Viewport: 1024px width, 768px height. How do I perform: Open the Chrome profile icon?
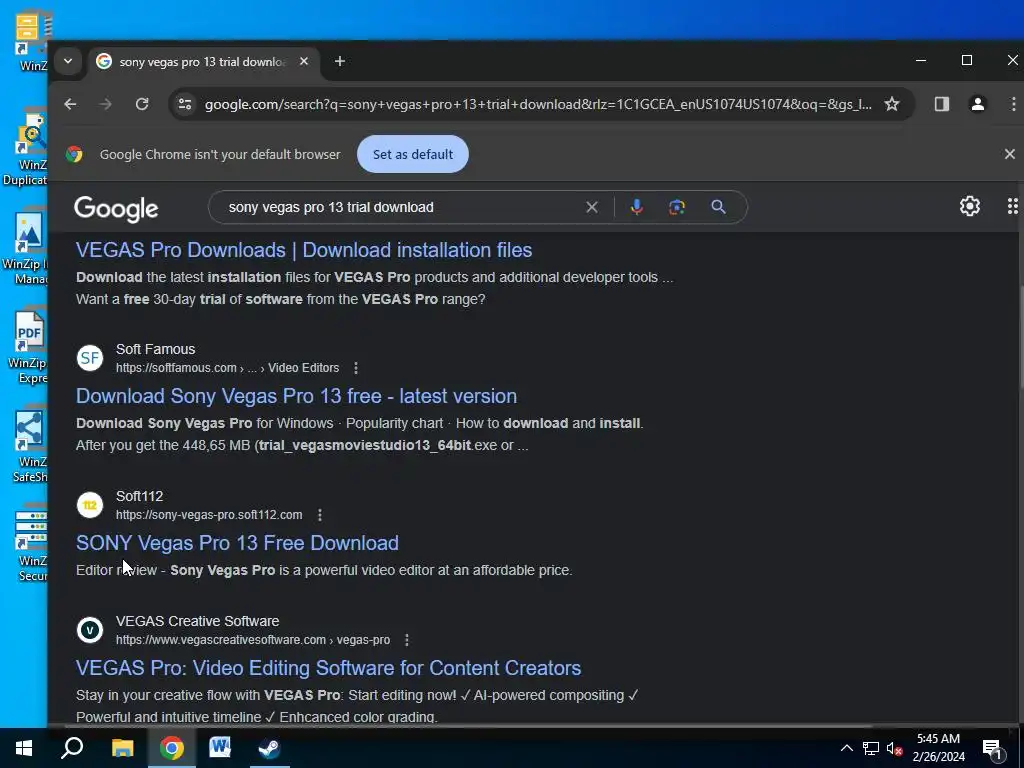[977, 104]
